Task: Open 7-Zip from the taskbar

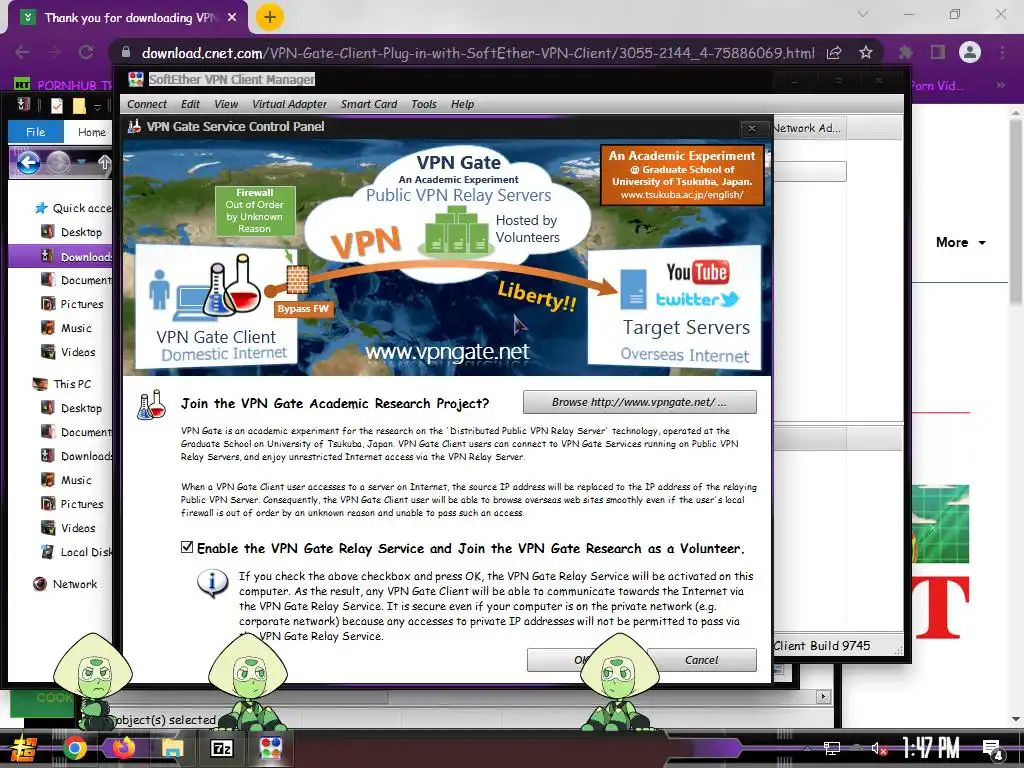Action: coord(221,748)
